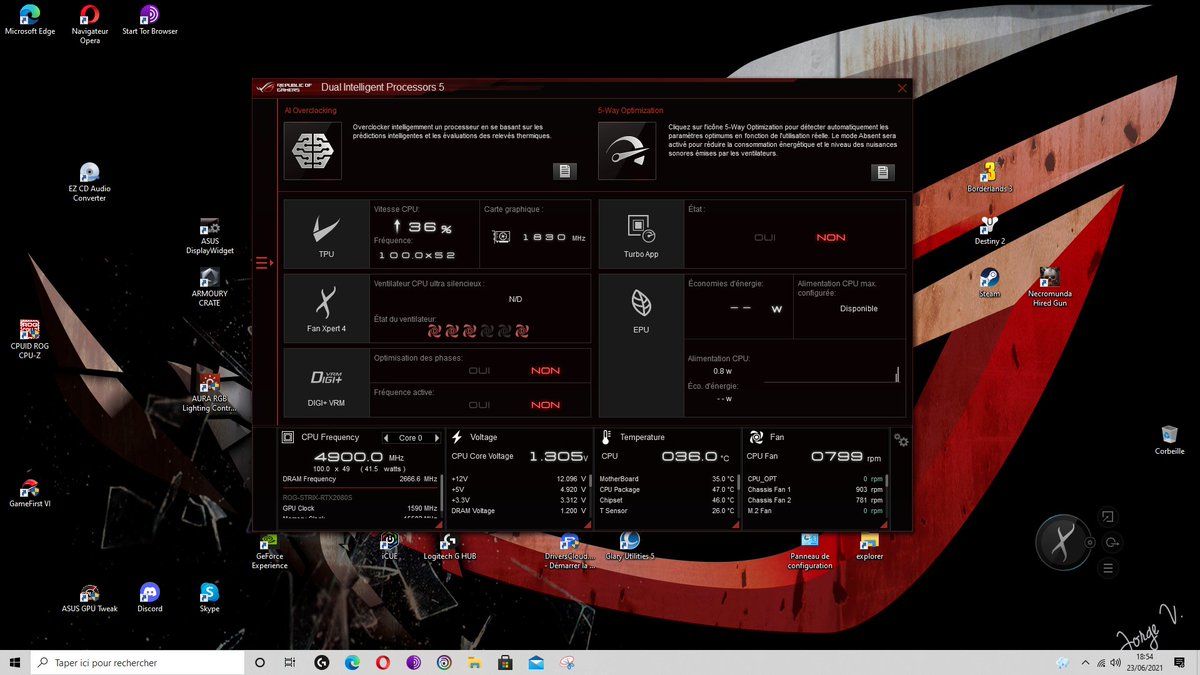Expand the red side menu arrow
Viewport: 1200px width, 675px height.
click(264, 263)
